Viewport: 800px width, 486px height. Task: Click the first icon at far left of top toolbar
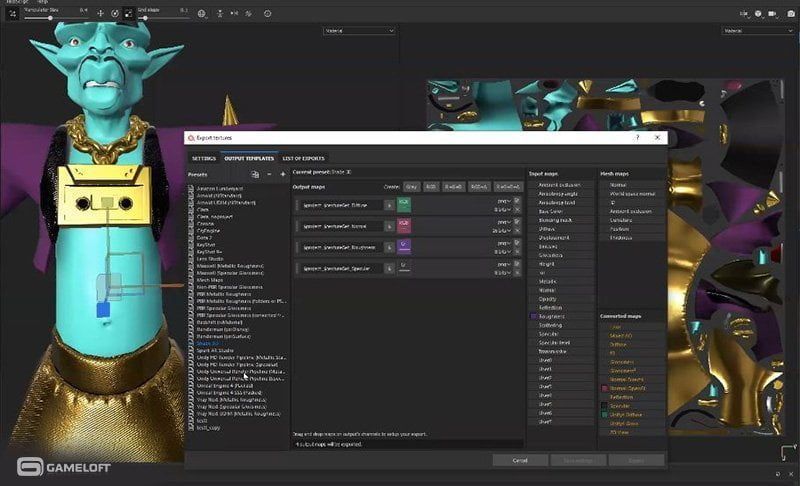[13, 14]
